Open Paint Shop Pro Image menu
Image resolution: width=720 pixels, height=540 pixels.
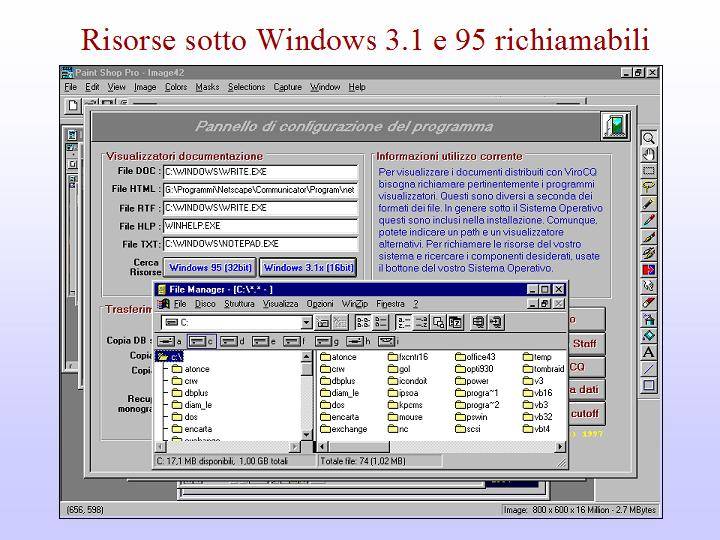coord(145,87)
